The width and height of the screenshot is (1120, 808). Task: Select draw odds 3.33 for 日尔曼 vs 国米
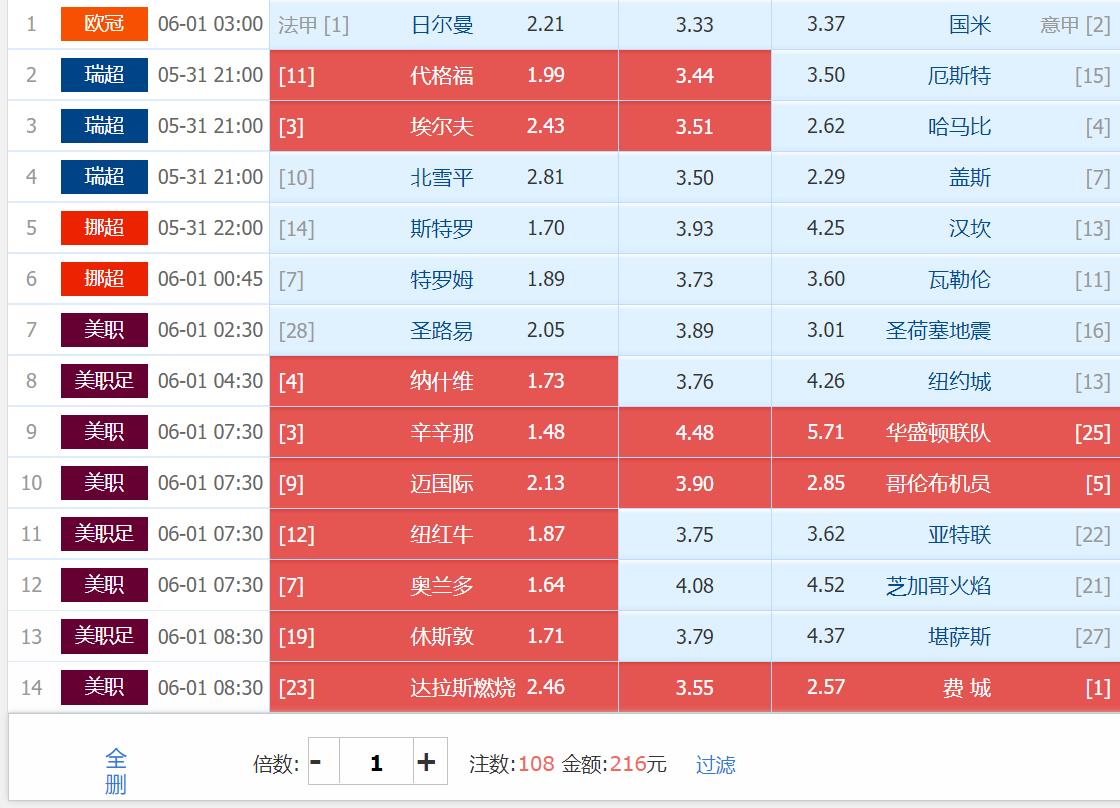tap(695, 24)
